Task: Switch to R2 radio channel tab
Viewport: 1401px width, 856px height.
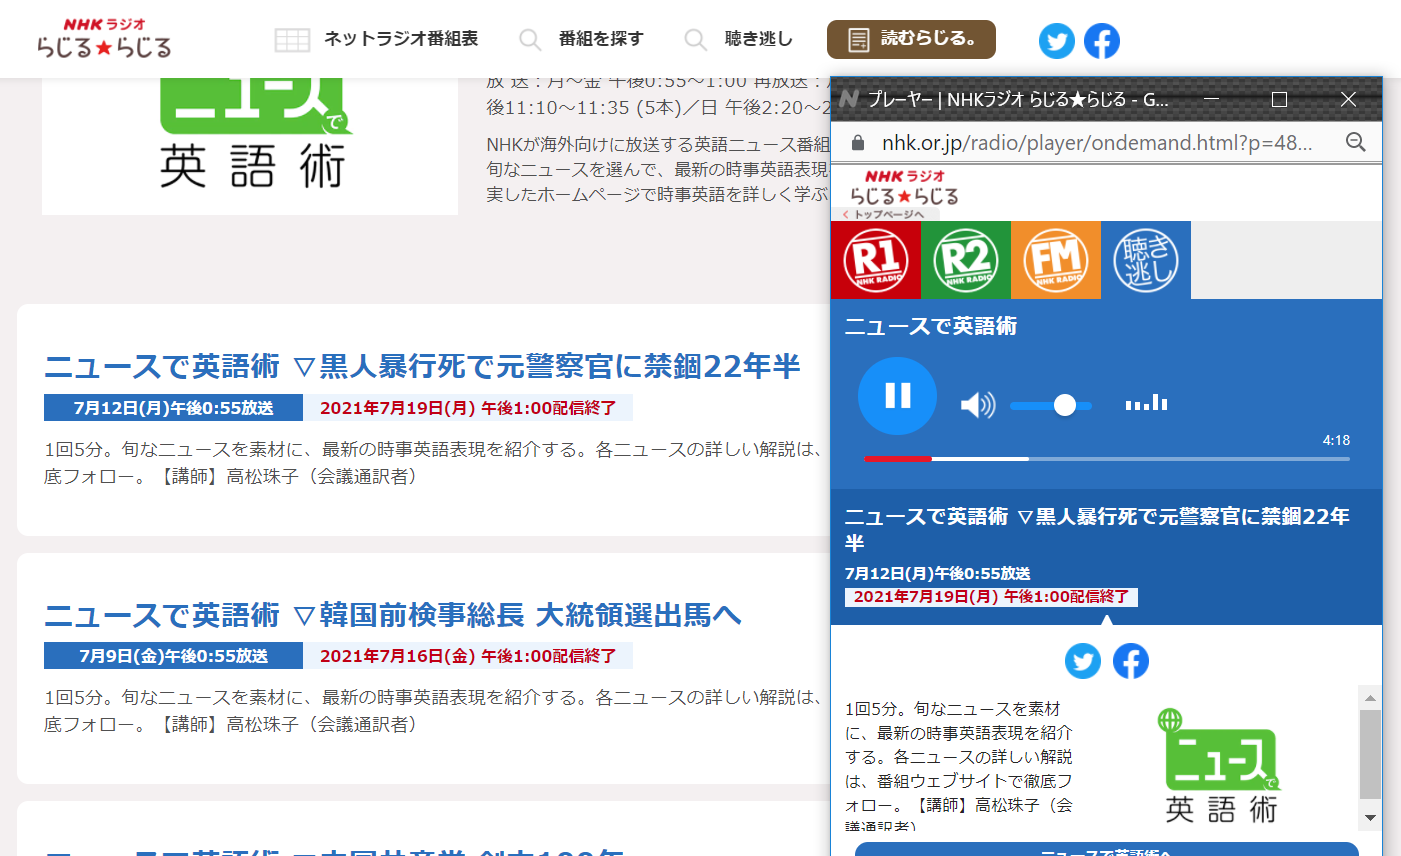Action: click(966, 260)
